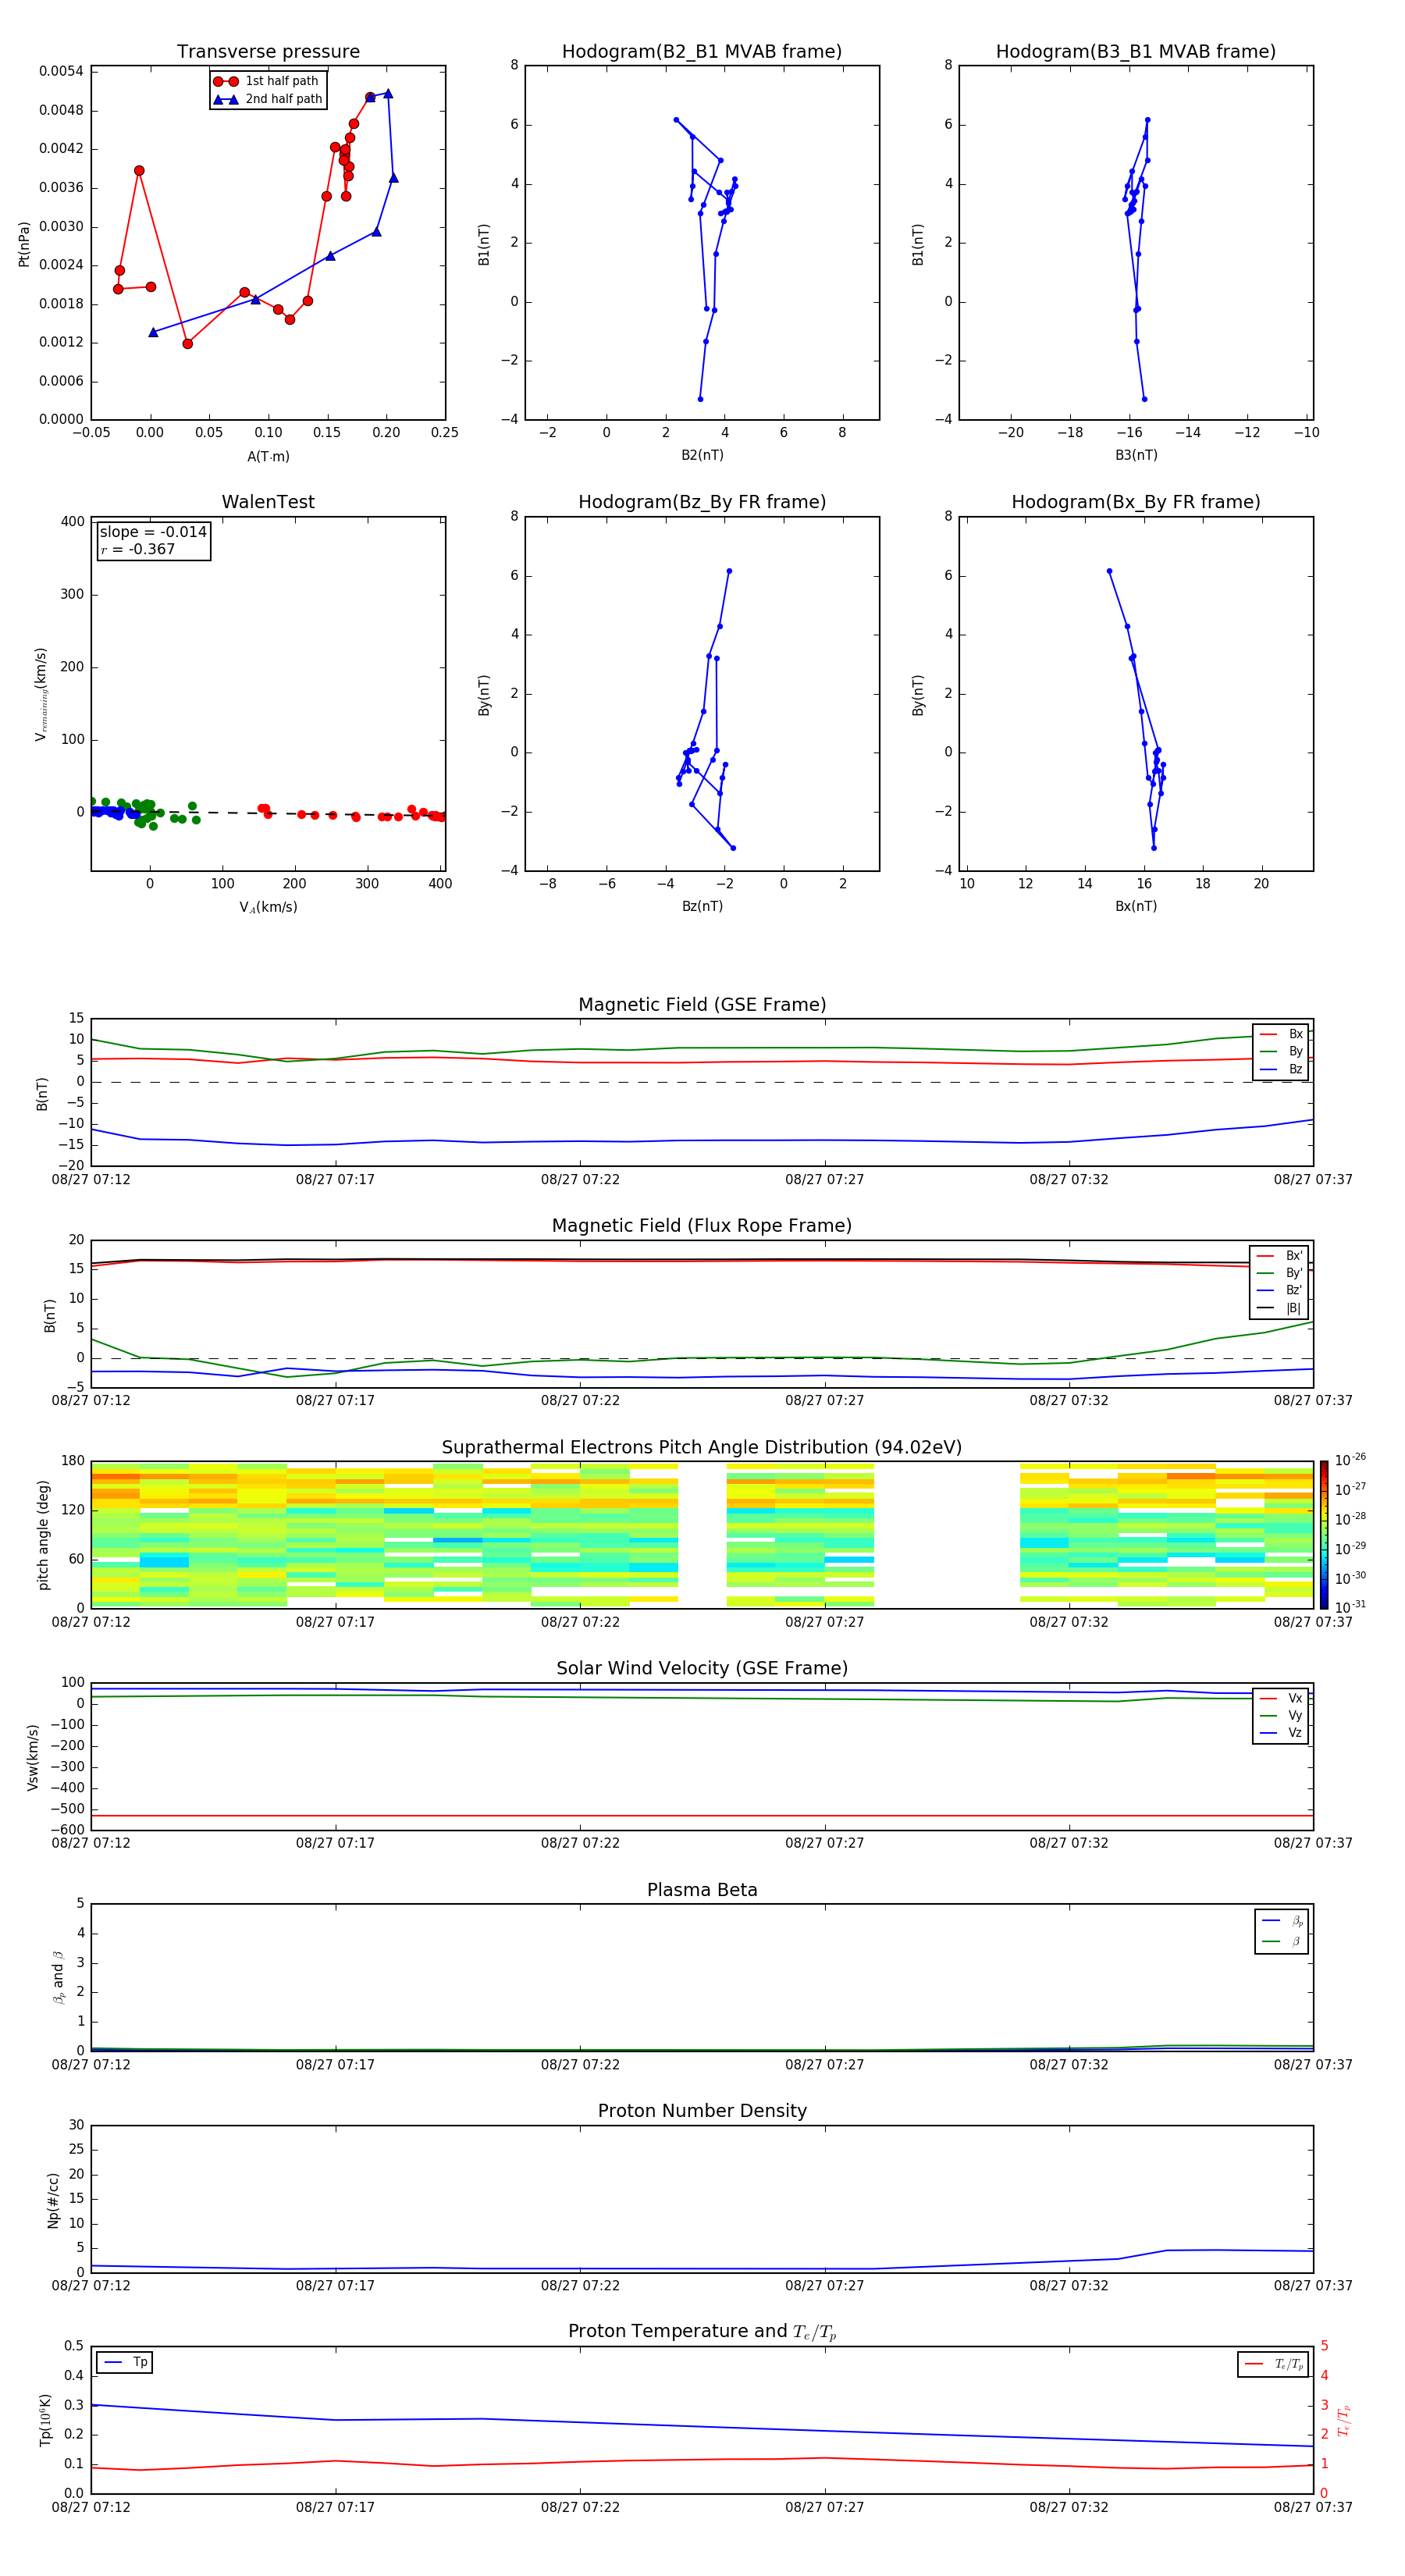This screenshot has width=1405, height=2576.
Task: Select the By' entry in Flux Rope legend
Action: 1279,1273
